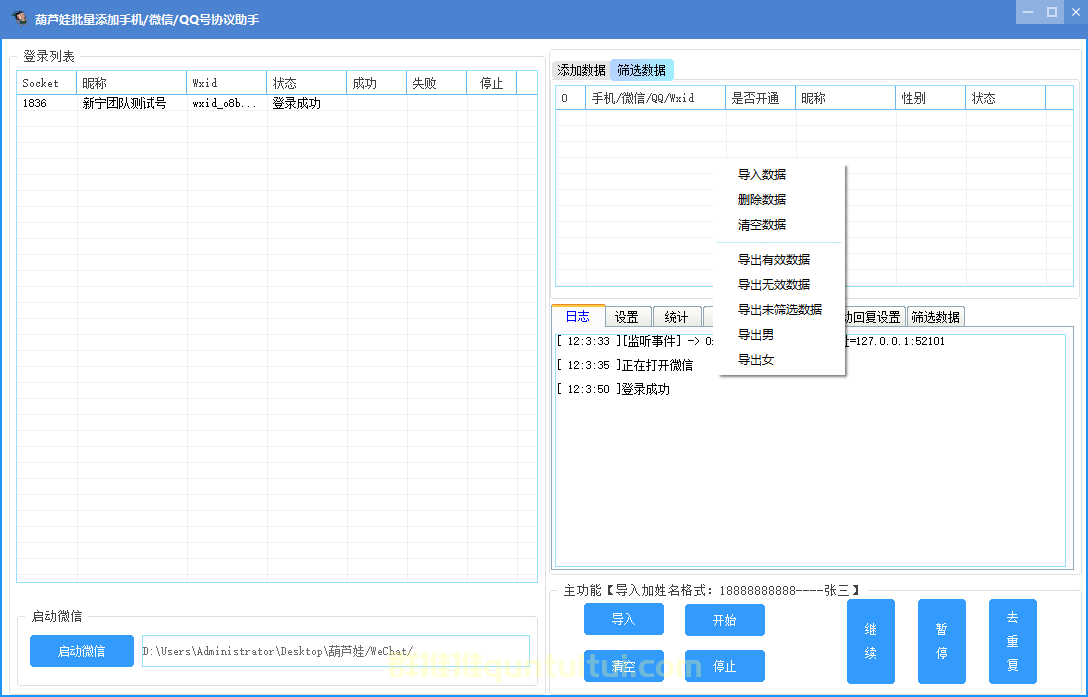Viewport: 1088px width, 697px height.
Task: Select 导出男 from the context menu
Action: tap(756, 335)
